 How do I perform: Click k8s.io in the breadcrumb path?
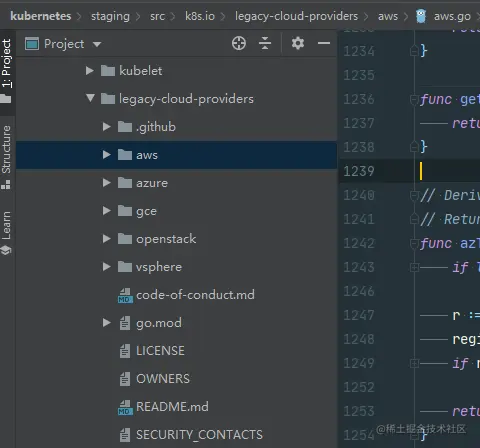pyautogui.click(x=200, y=16)
